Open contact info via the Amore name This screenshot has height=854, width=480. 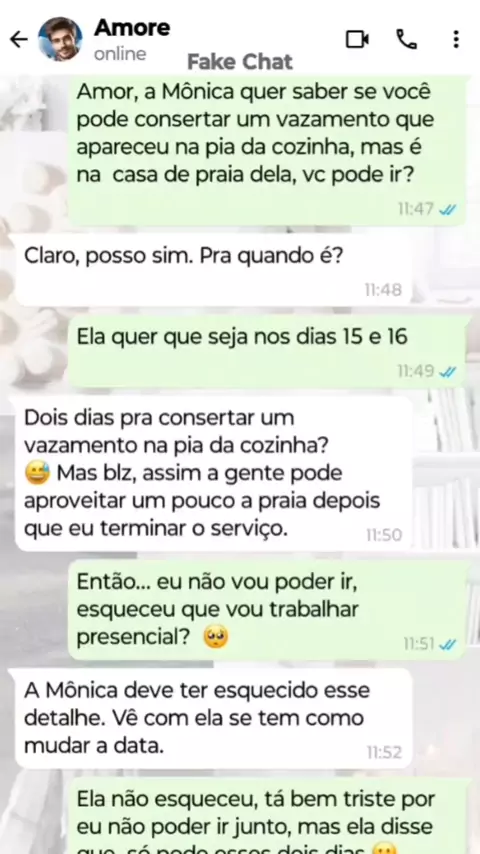click(132, 27)
